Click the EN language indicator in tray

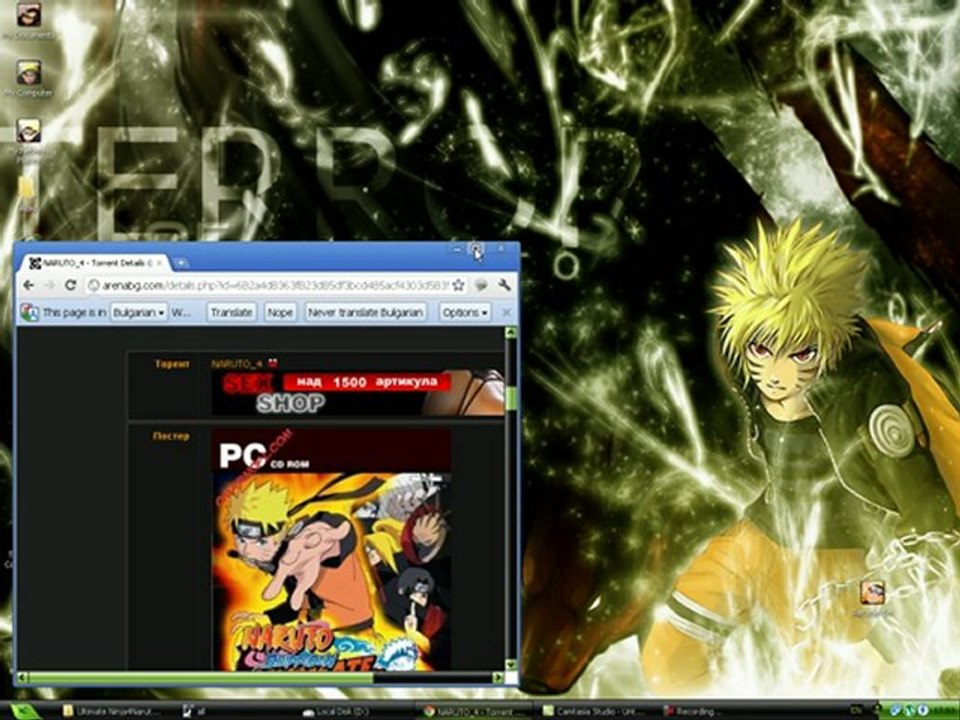(x=855, y=711)
